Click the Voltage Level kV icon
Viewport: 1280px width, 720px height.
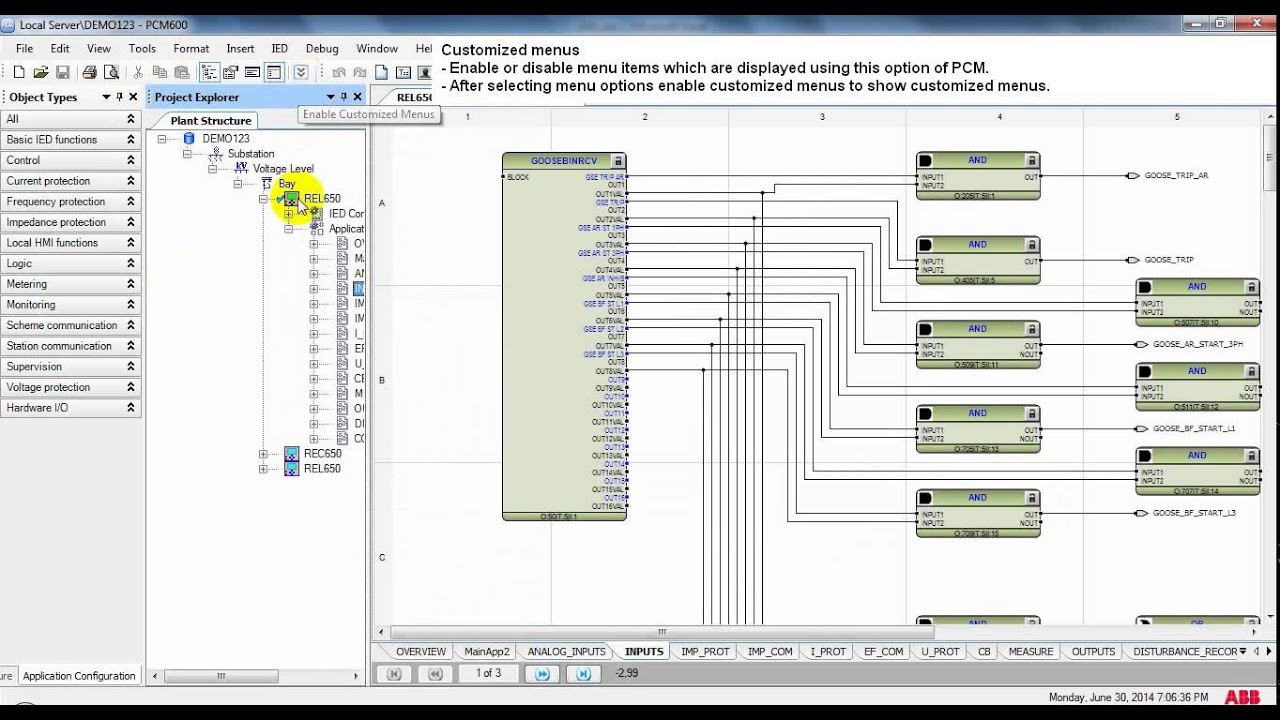click(241, 168)
